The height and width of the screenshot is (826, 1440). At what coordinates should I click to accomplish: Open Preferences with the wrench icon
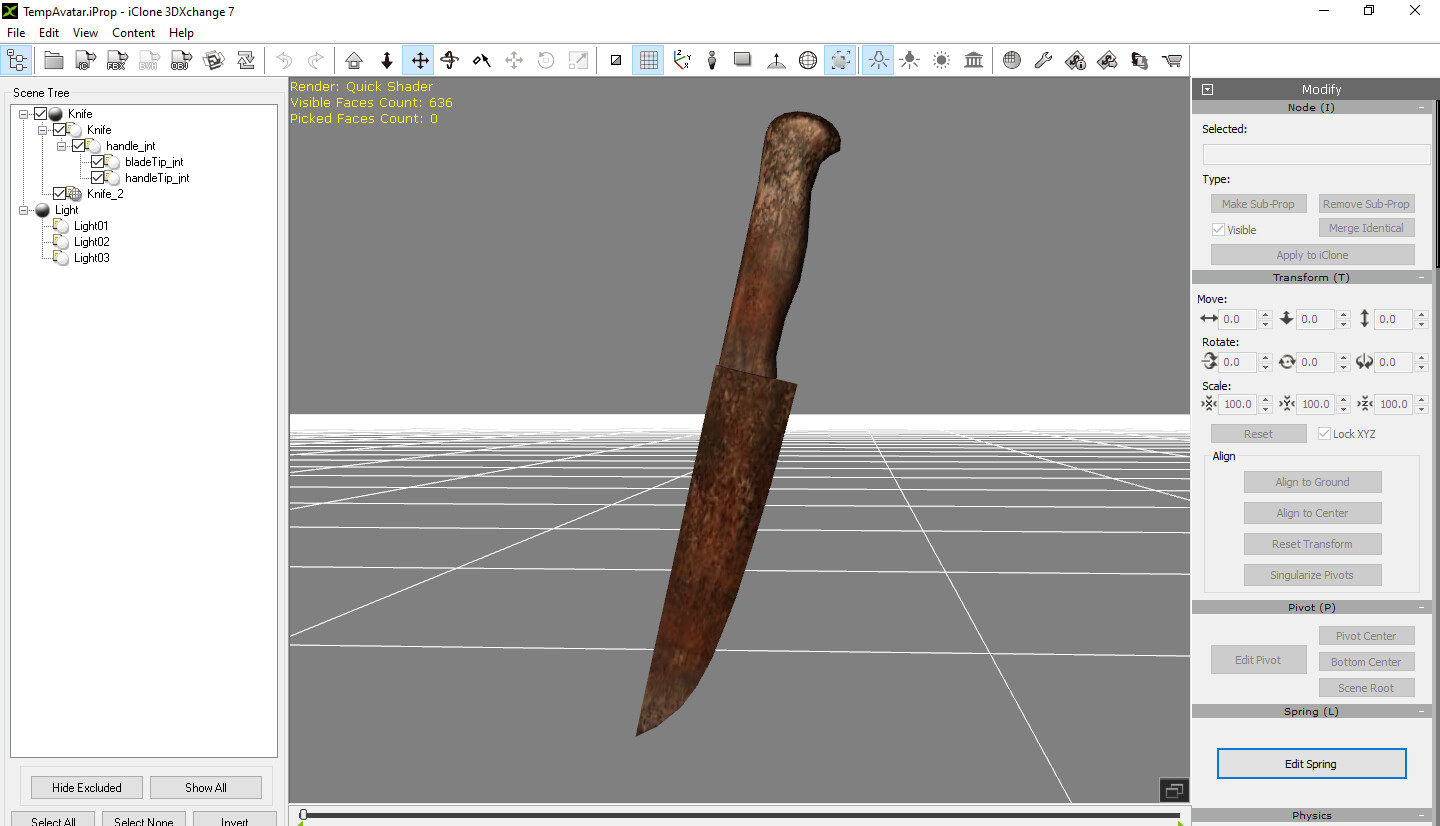coord(1043,60)
